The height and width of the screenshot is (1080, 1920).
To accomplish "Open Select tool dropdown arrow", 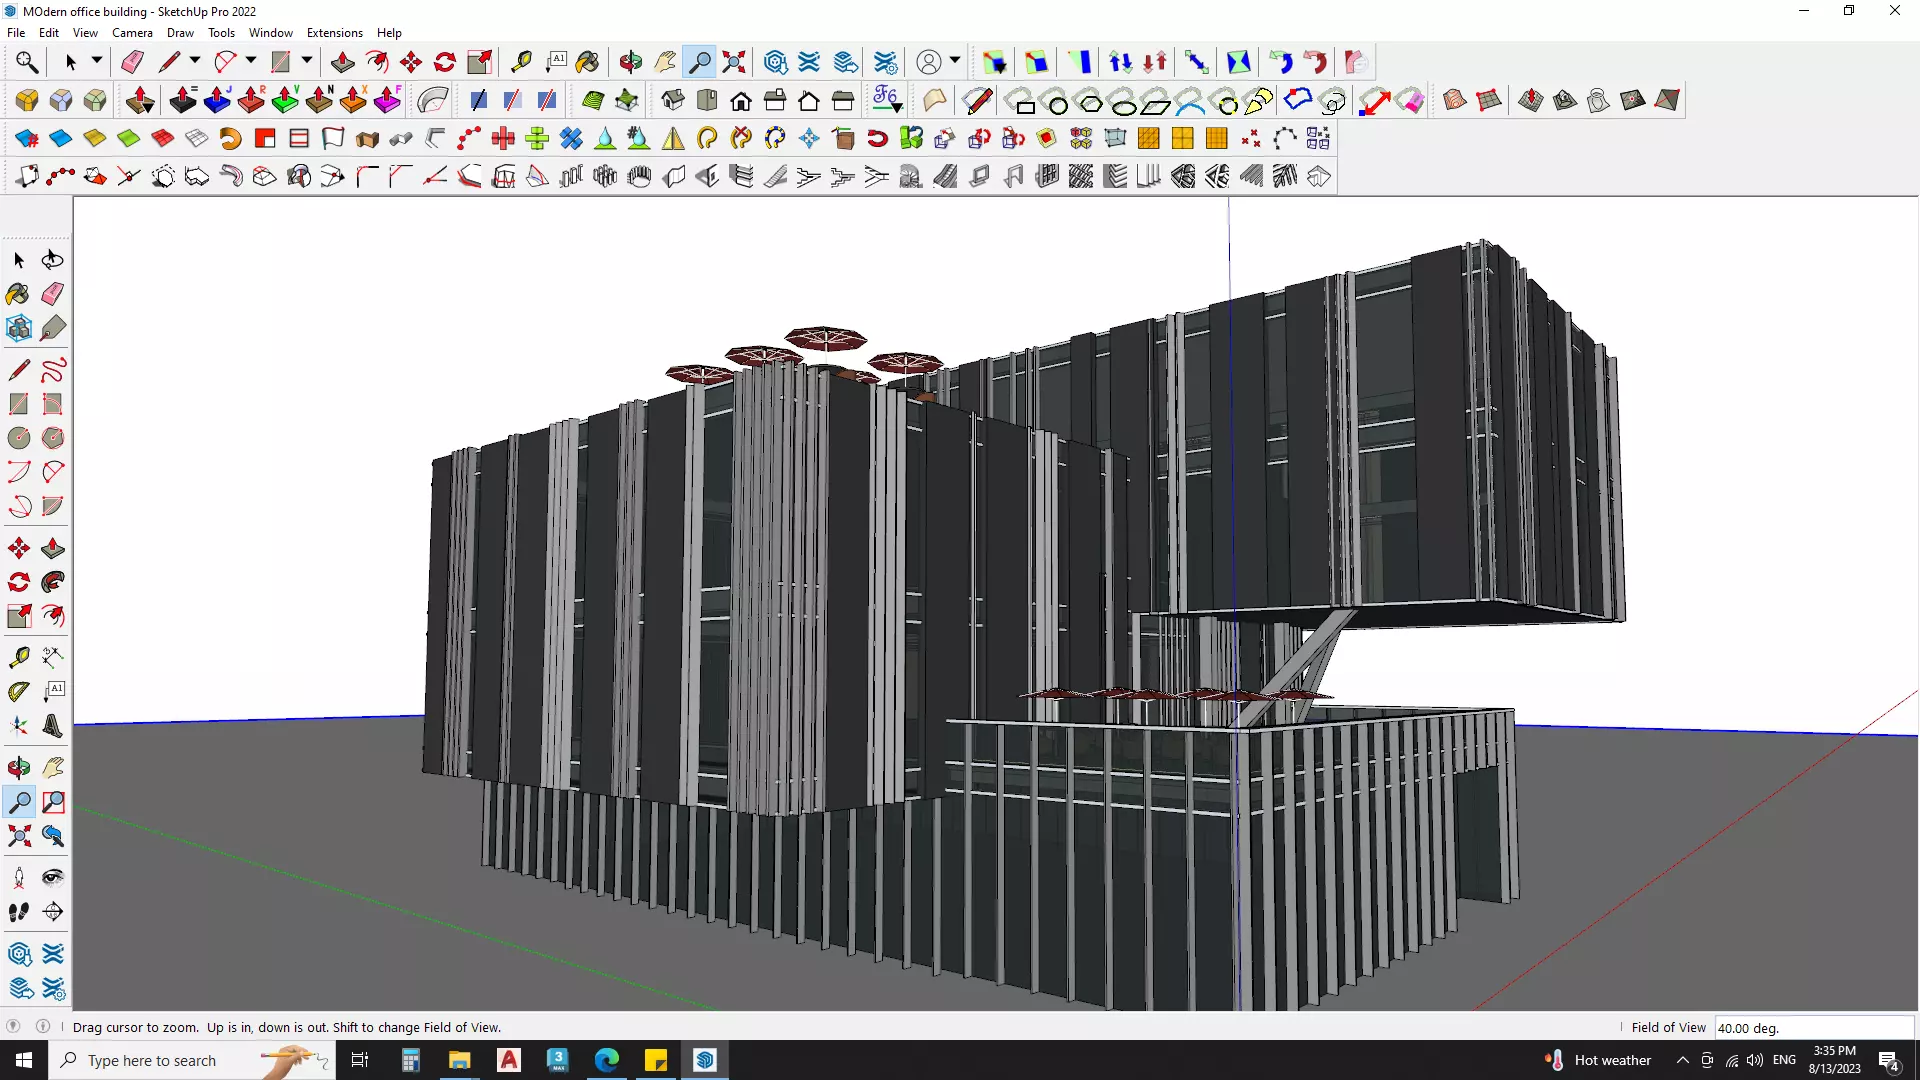I will [x=97, y=61].
